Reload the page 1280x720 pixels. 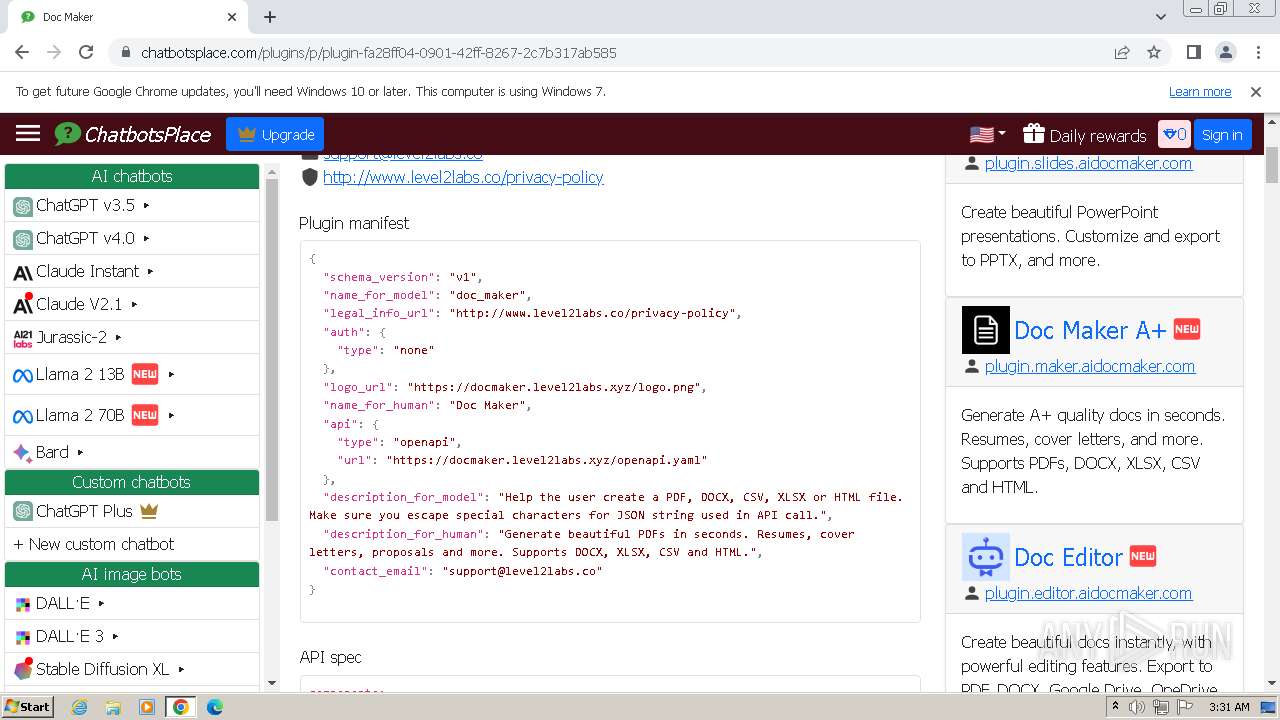[86, 52]
